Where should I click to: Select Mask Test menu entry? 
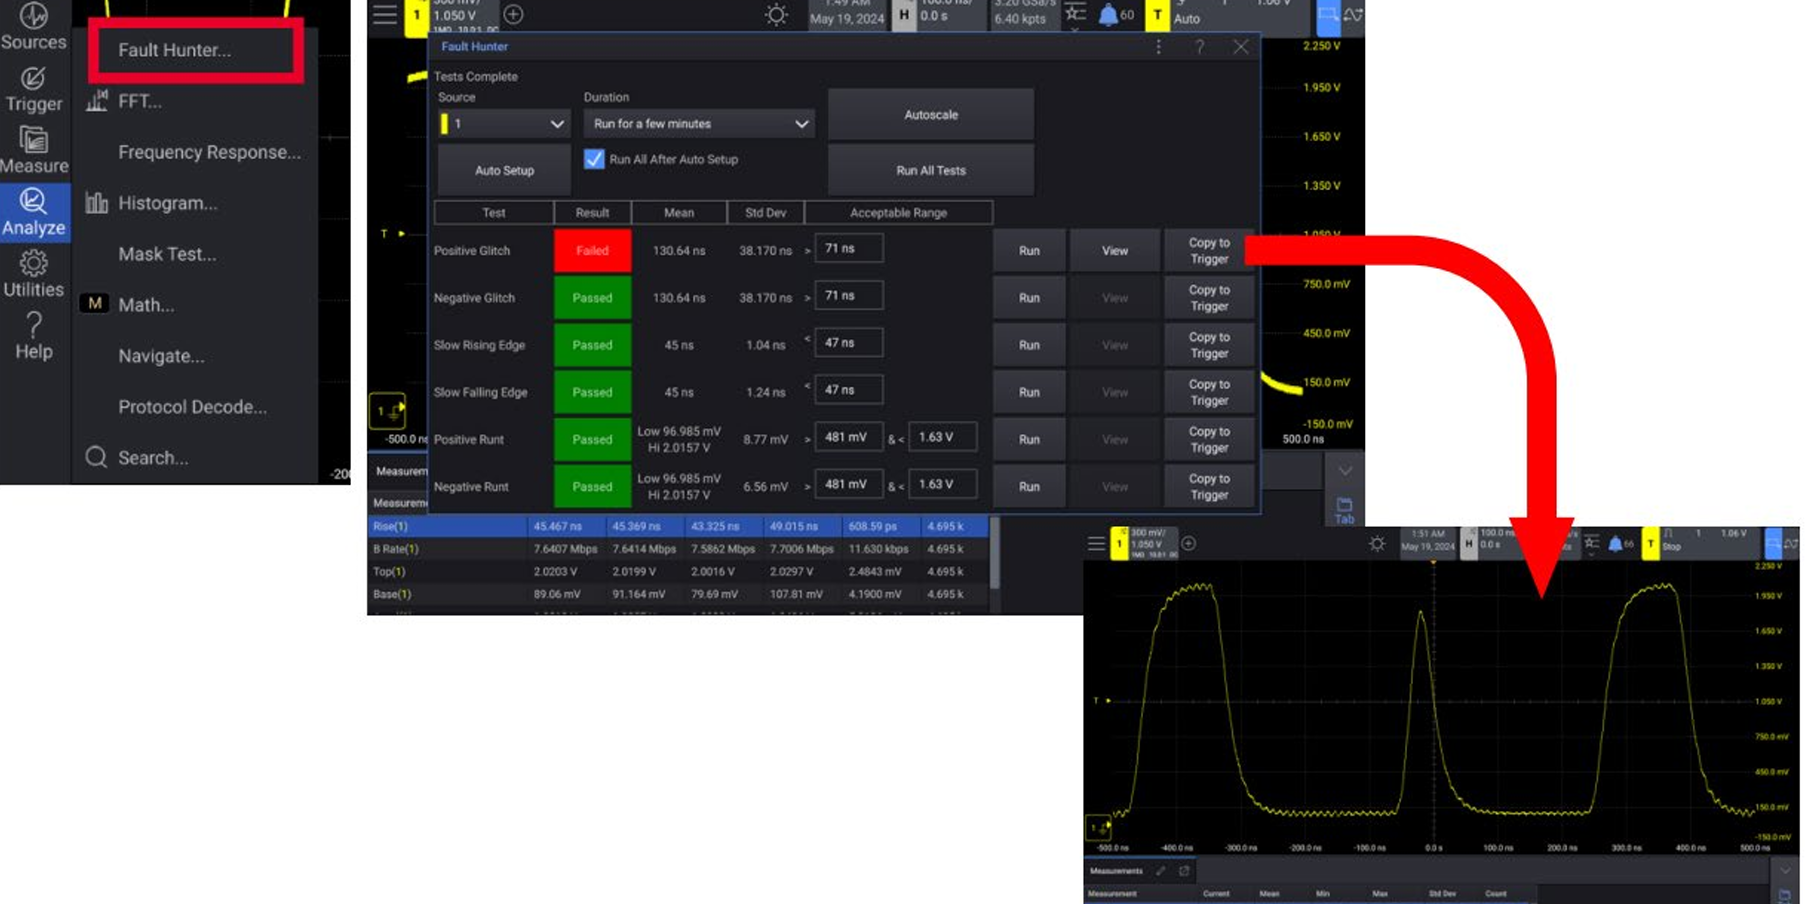coord(167,254)
